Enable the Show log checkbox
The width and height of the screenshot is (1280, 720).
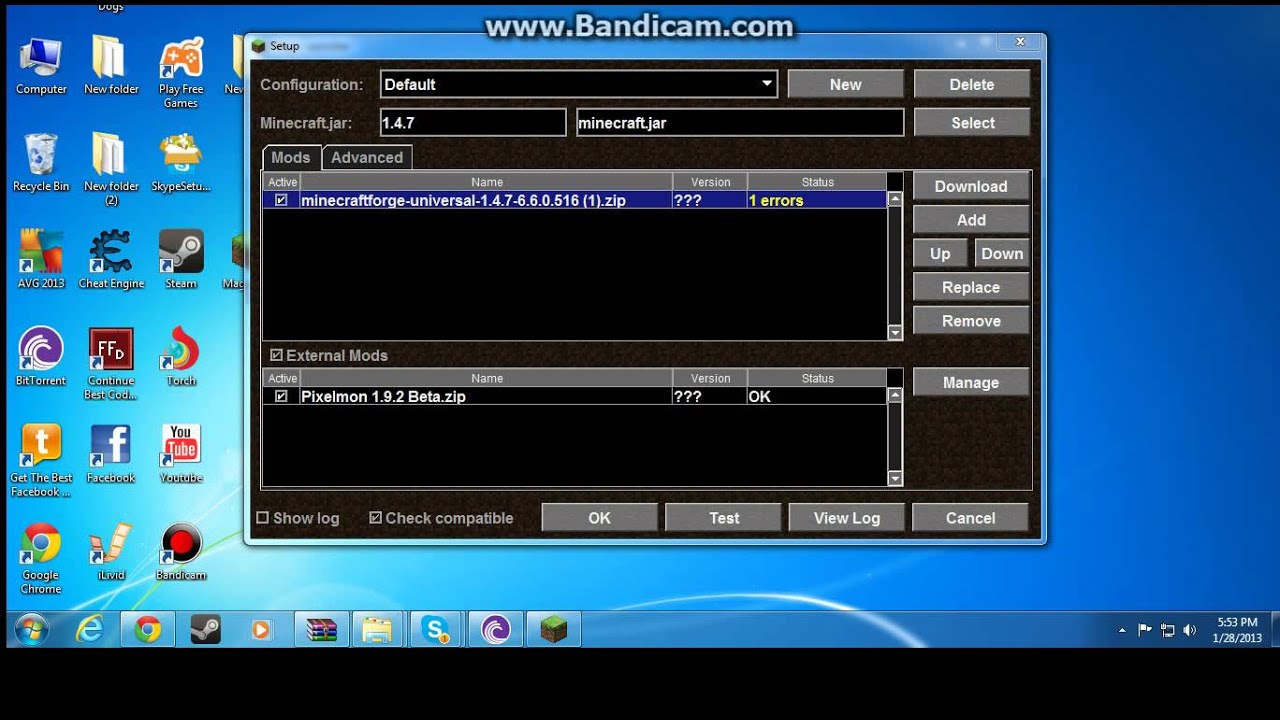pyautogui.click(x=263, y=518)
